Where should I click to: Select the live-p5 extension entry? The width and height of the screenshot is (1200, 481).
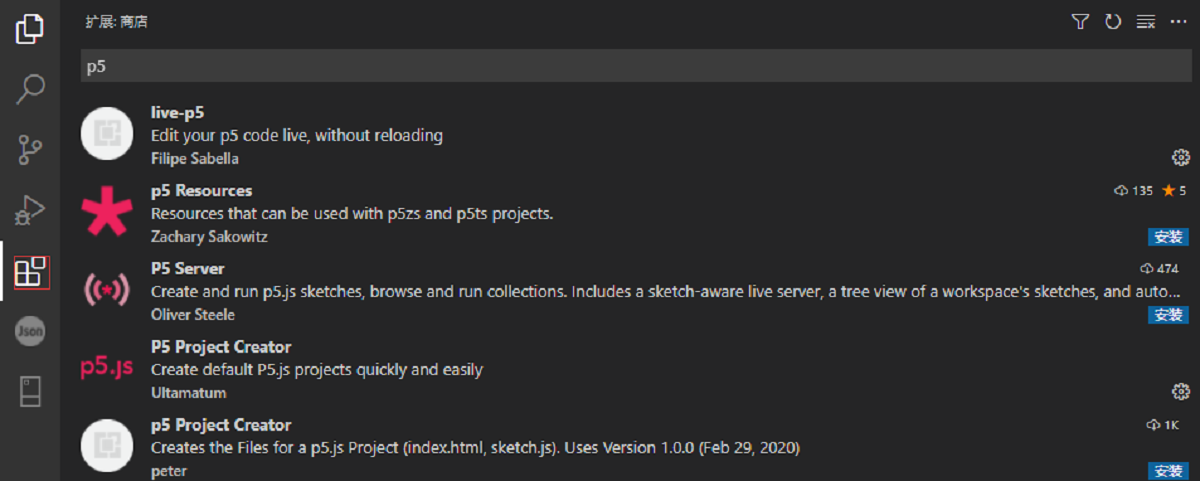coord(630,135)
